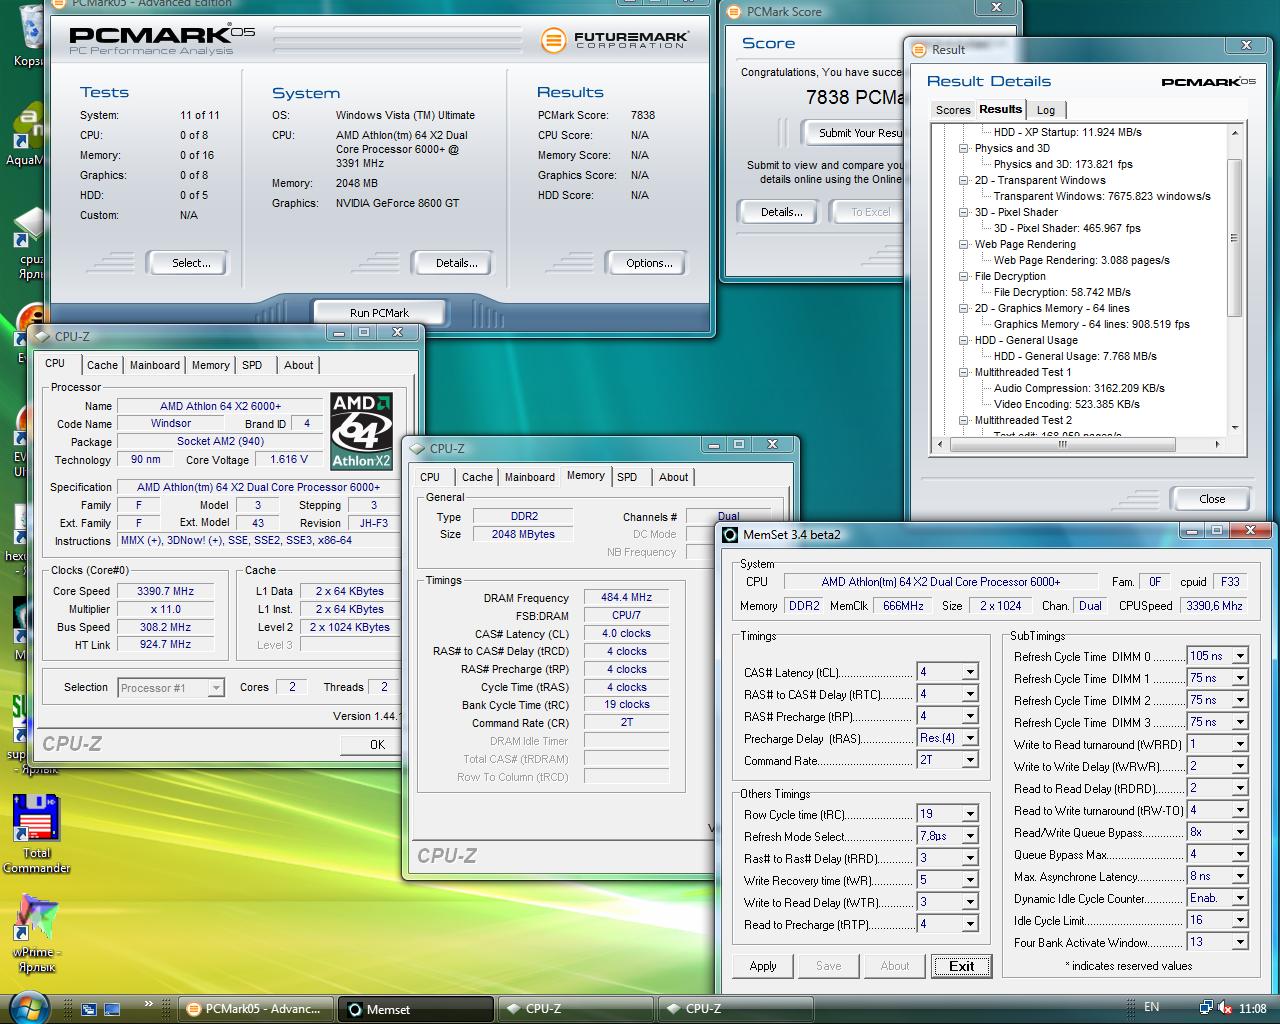1280x1024 pixels.
Task: Click the volume icon in system tray
Action: coord(1226,1008)
